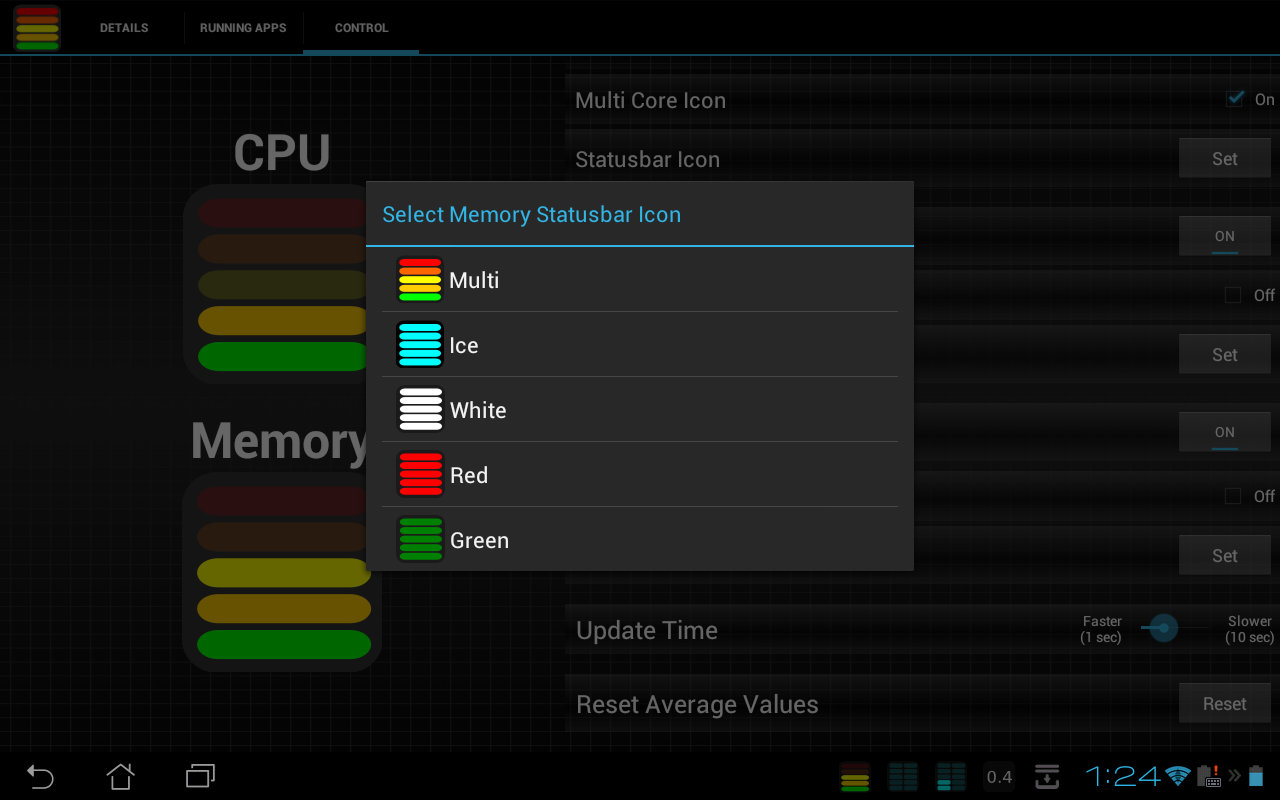Click the memory usage icon in system tray
1280x800 pixels.
(x=855, y=776)
